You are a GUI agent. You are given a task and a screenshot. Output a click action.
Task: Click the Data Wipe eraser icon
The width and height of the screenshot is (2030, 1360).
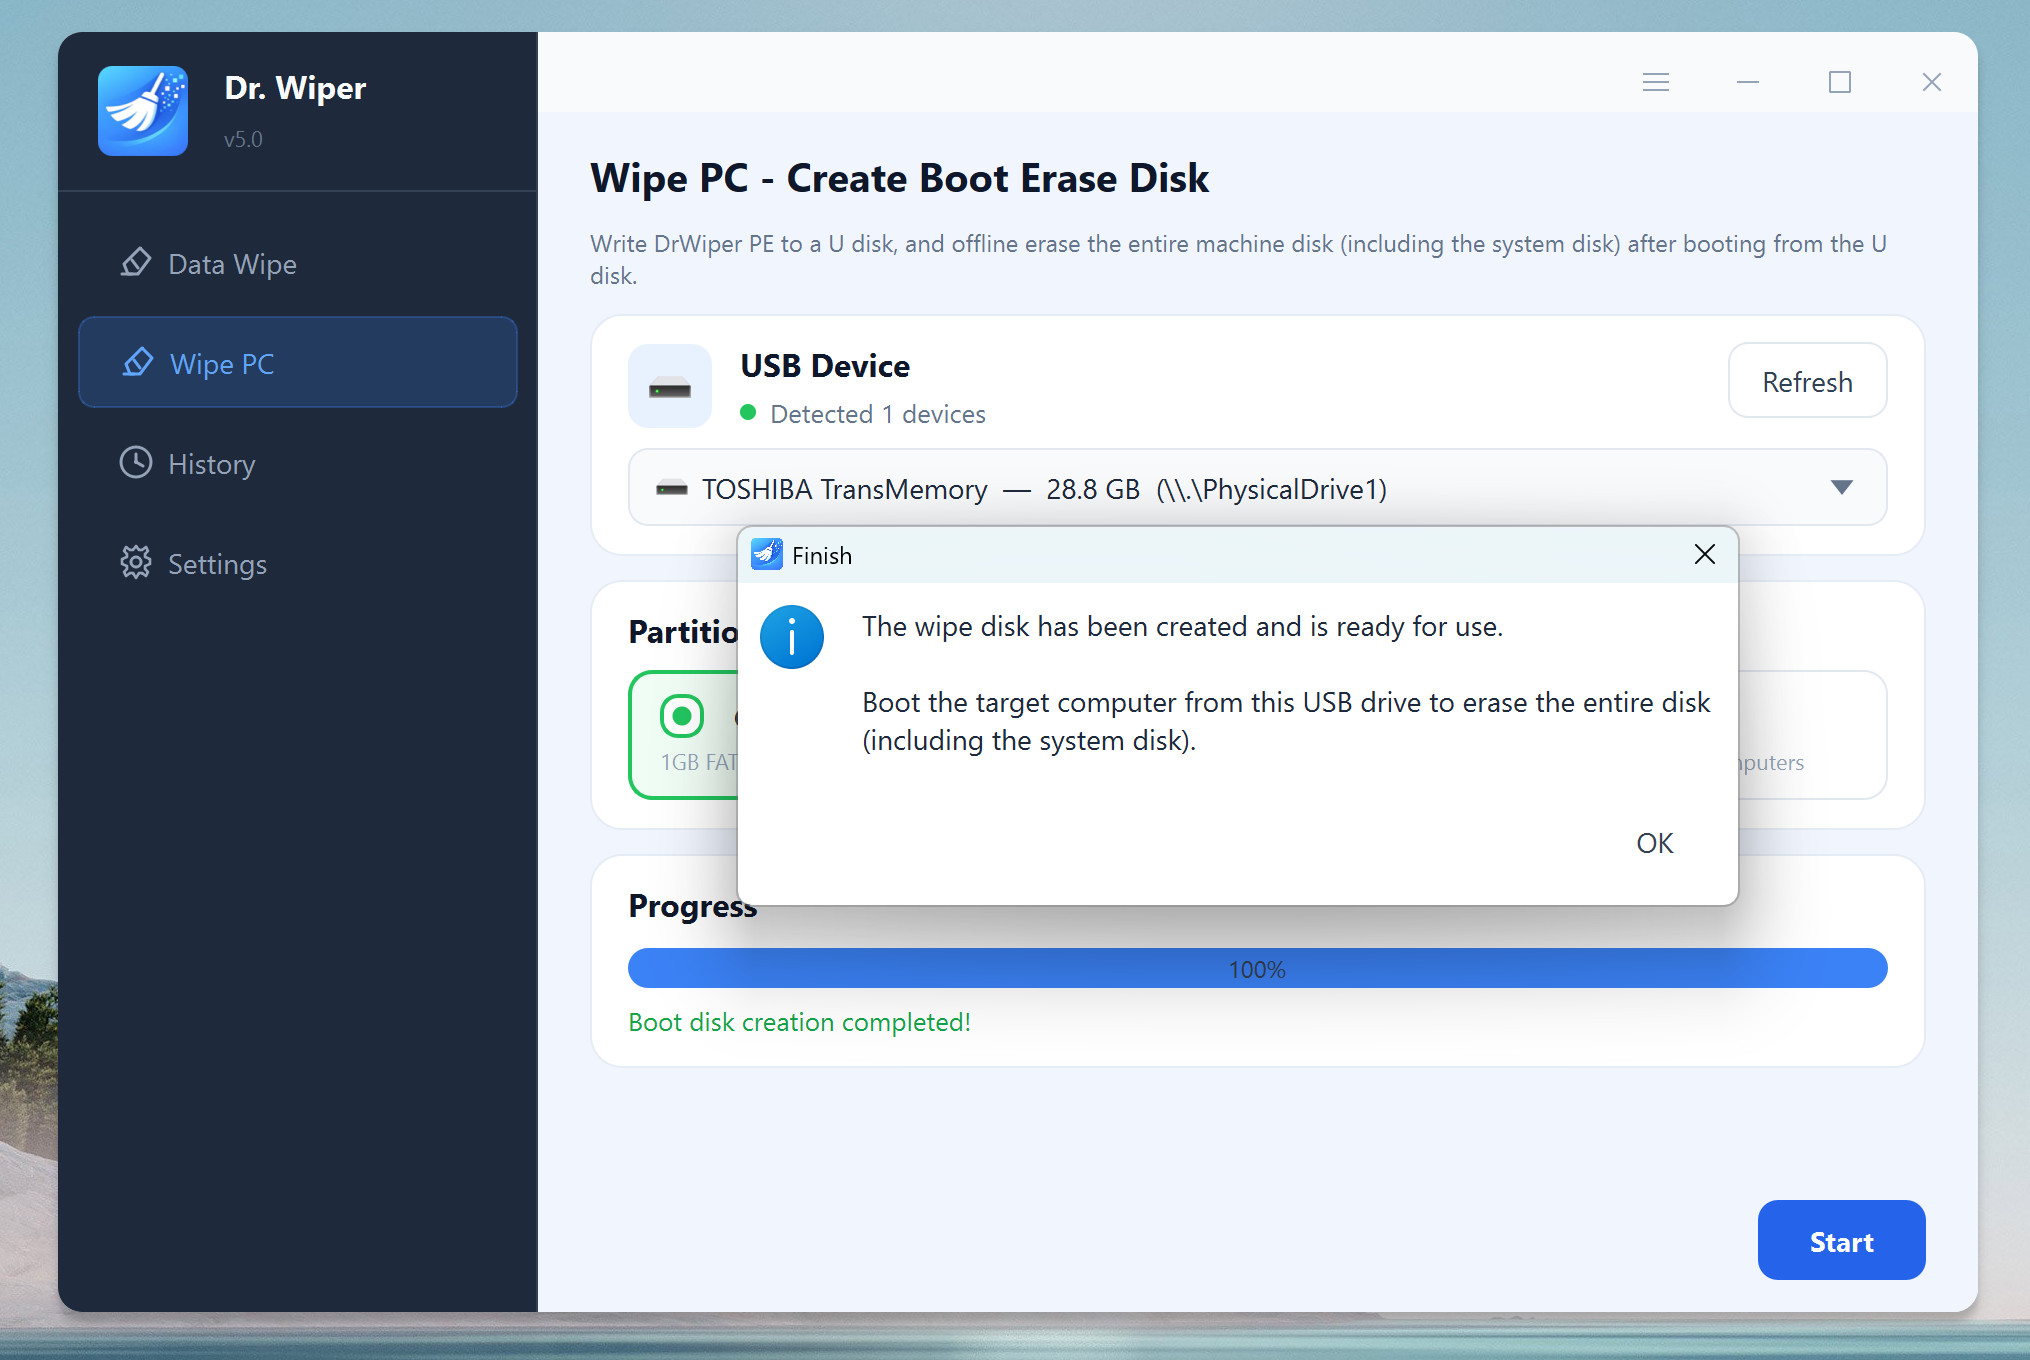tap(136, 263)
